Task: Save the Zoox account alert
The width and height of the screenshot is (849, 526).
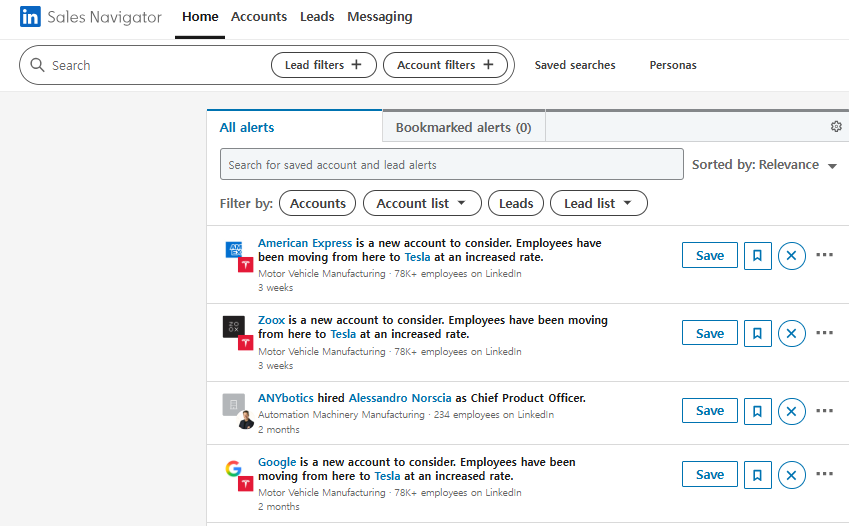Action: point(709,333)
